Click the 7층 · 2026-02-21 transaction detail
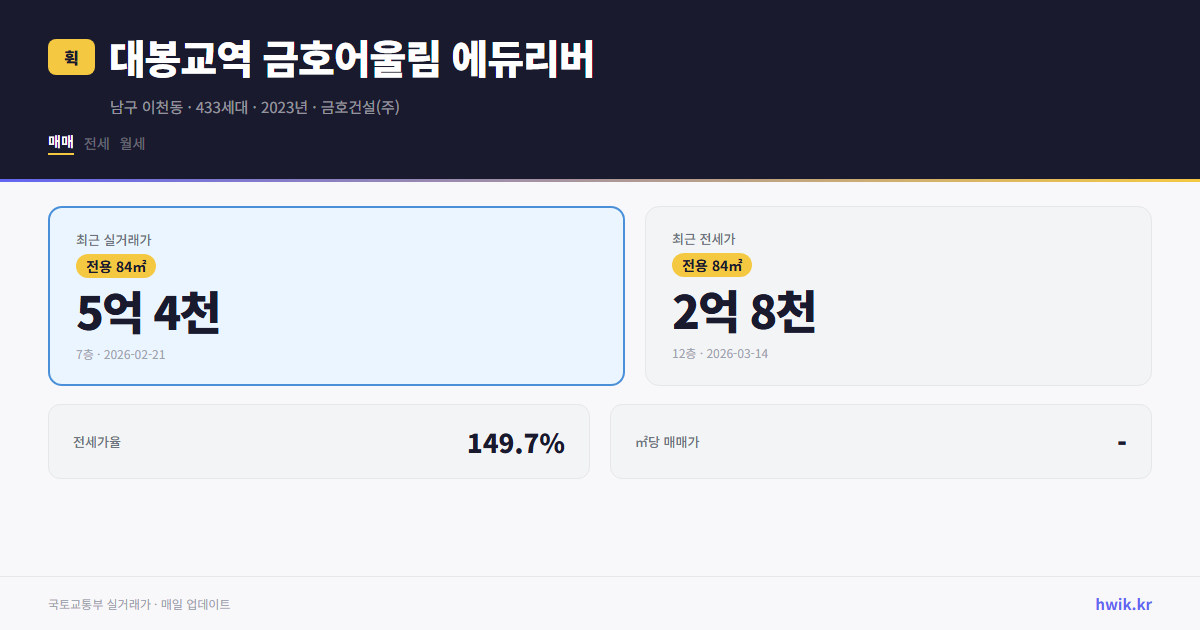The image size is (1200, 630). [x=120, y=355]
